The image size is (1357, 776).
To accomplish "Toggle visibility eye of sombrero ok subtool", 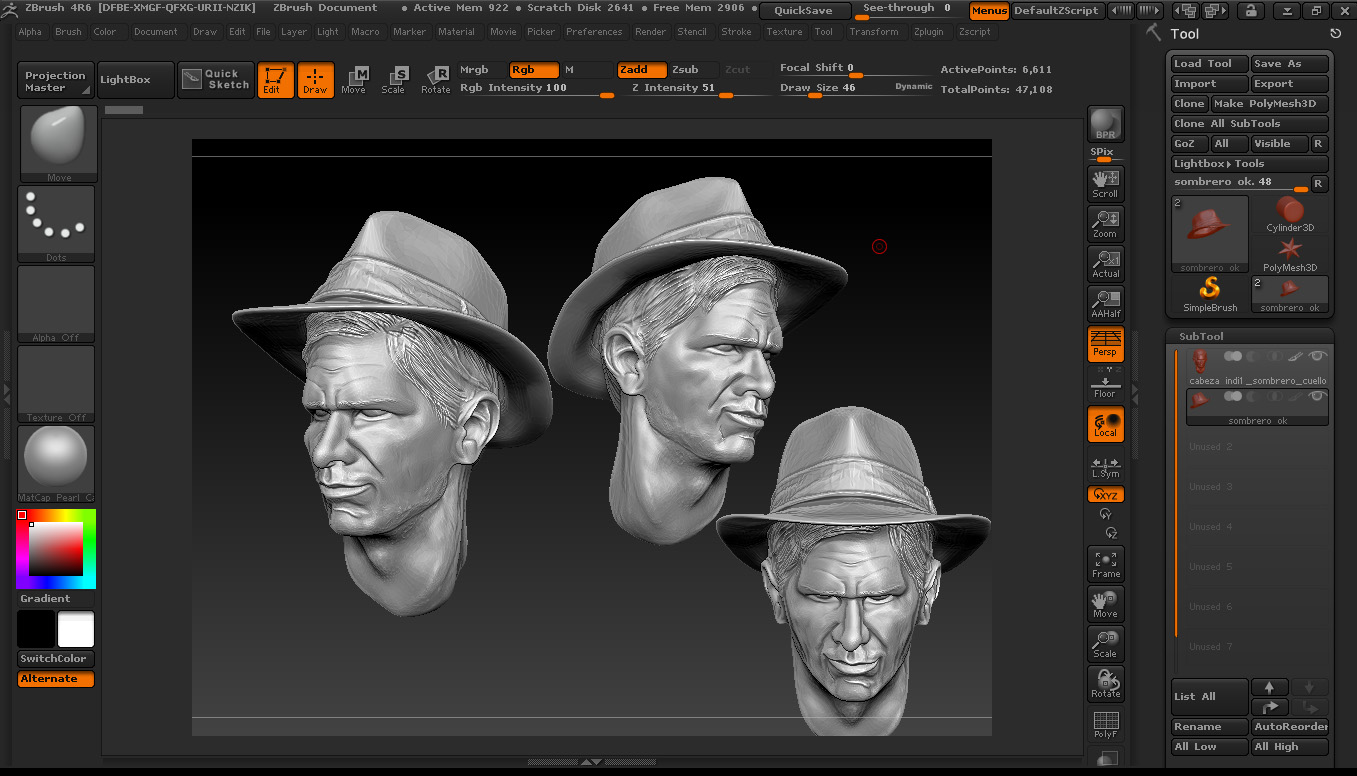I will (x=1318, y=396).
